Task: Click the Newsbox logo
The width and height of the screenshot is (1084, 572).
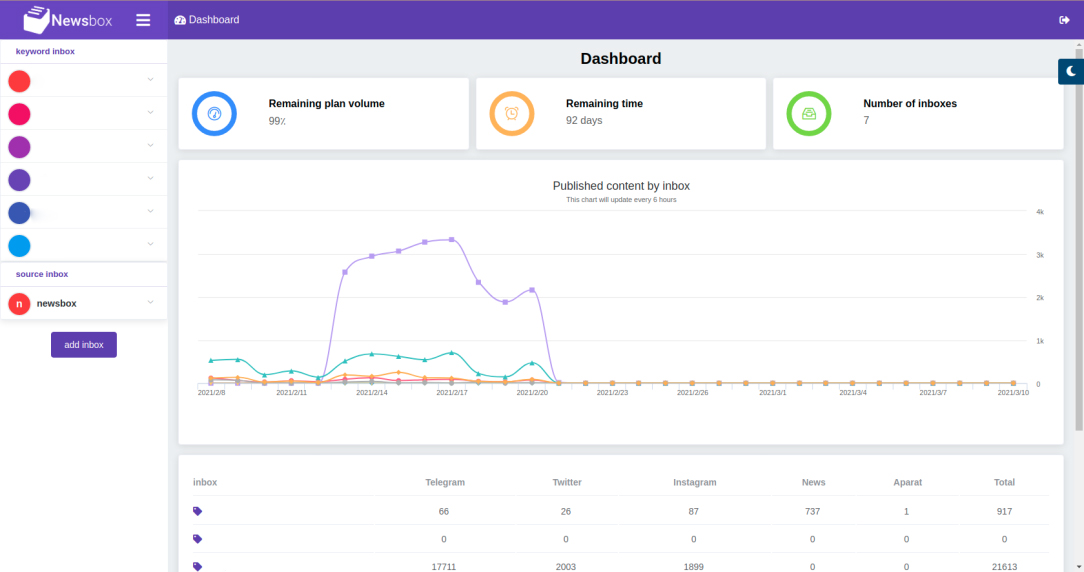Action: [67, 20]
